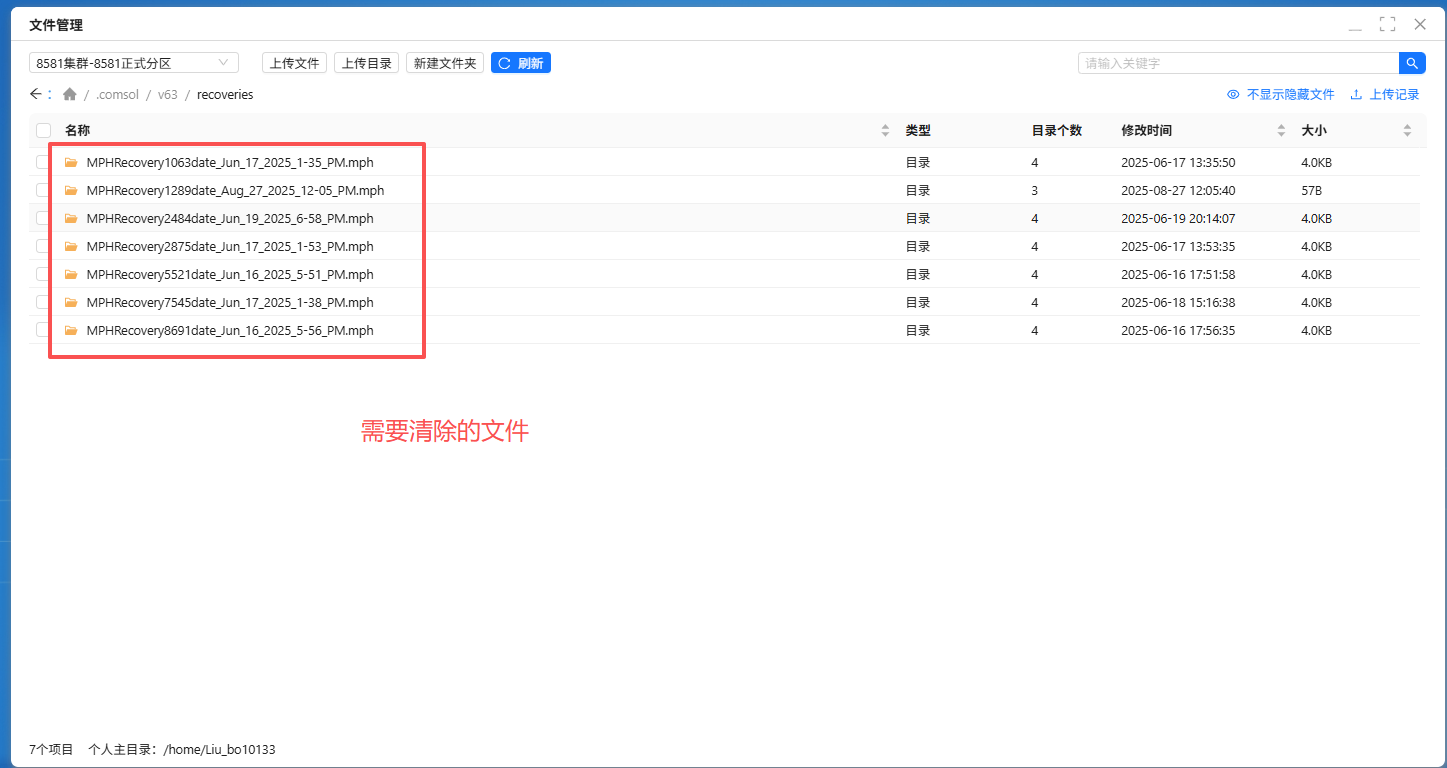Check the MPHRecovery5521date_Jun_16 folder checkbox

coord(43,274)
